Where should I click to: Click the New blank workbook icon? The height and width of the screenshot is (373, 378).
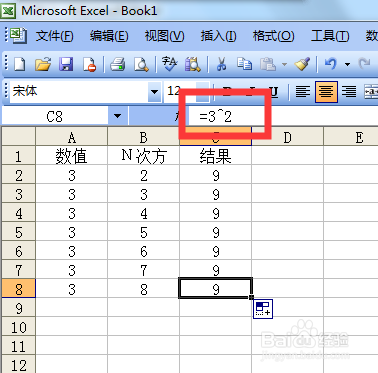[19, 63]
